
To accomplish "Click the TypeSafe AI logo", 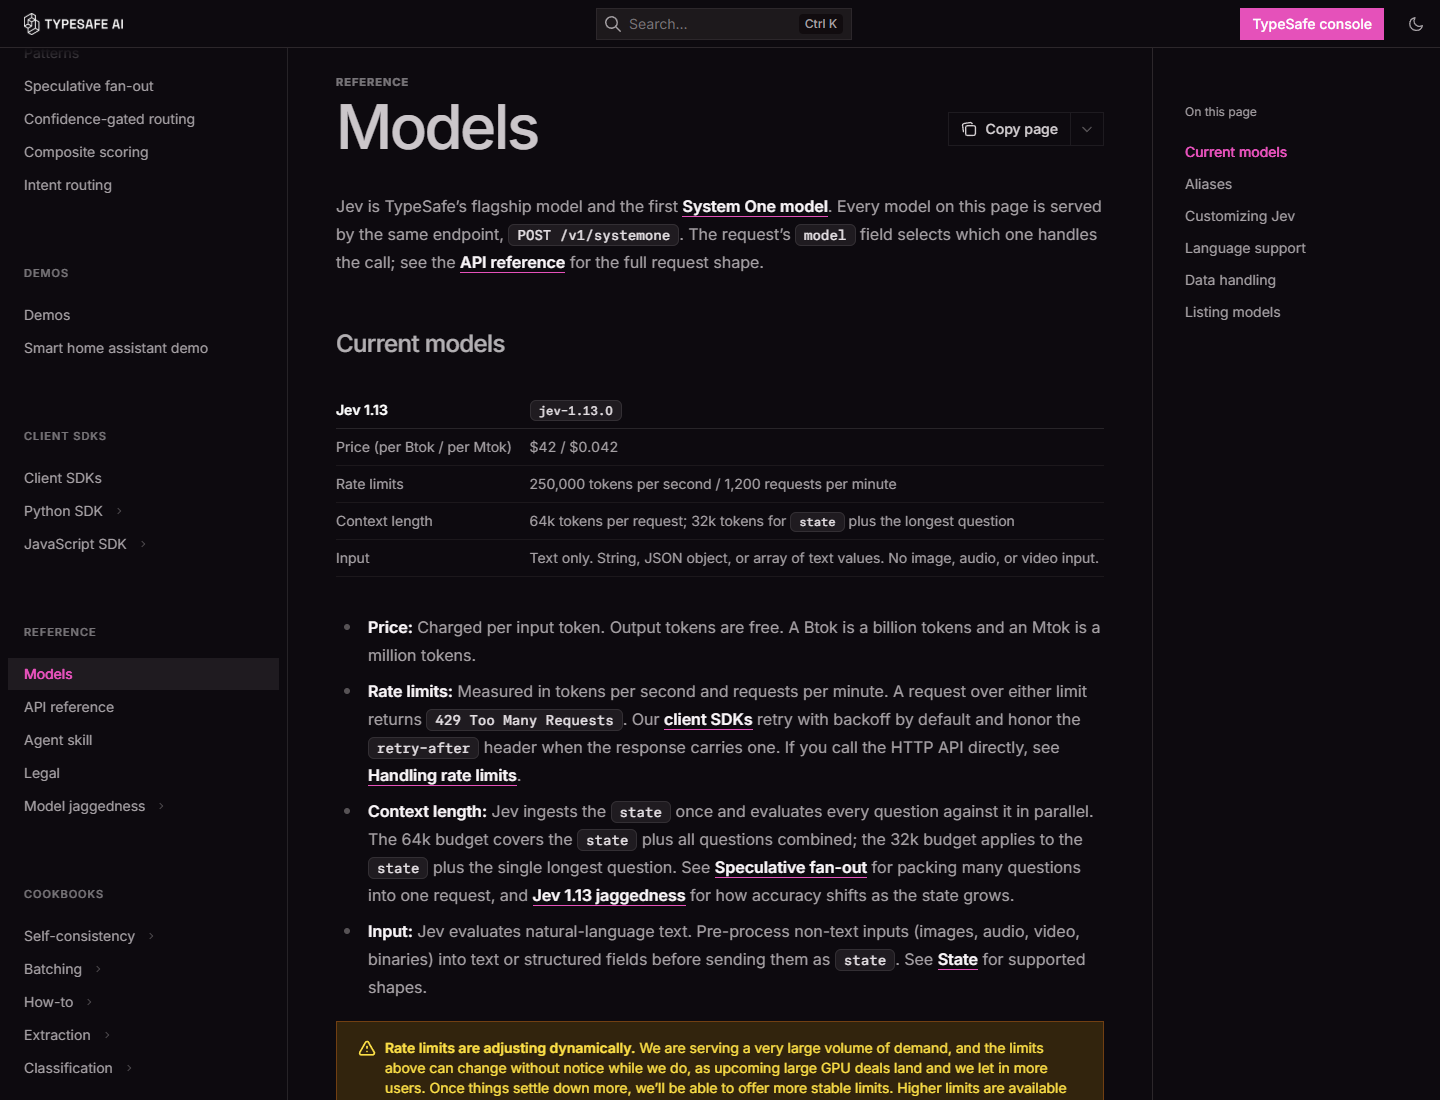I will pyautogui.click(x=74, y=24).
